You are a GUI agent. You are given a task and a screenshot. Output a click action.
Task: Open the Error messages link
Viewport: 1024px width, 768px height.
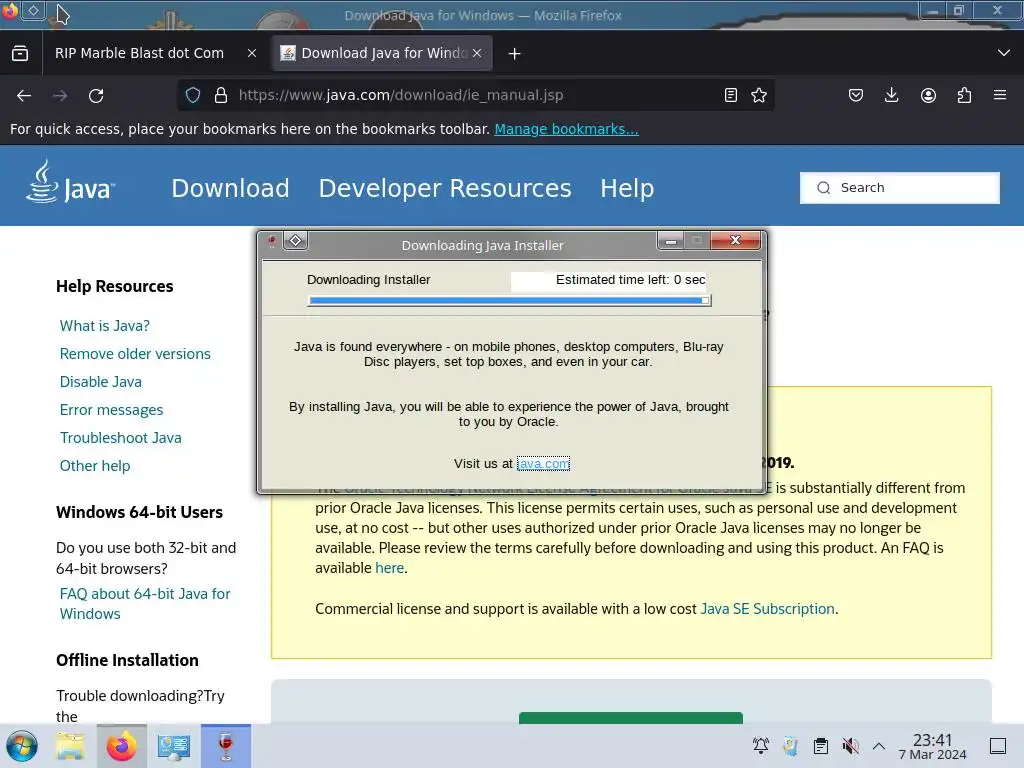click(112, 410)
